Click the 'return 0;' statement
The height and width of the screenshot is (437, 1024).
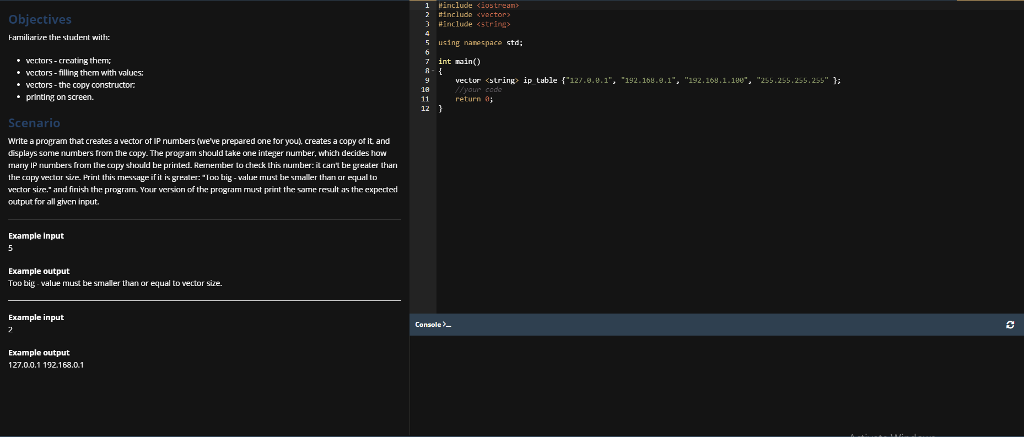475,99
